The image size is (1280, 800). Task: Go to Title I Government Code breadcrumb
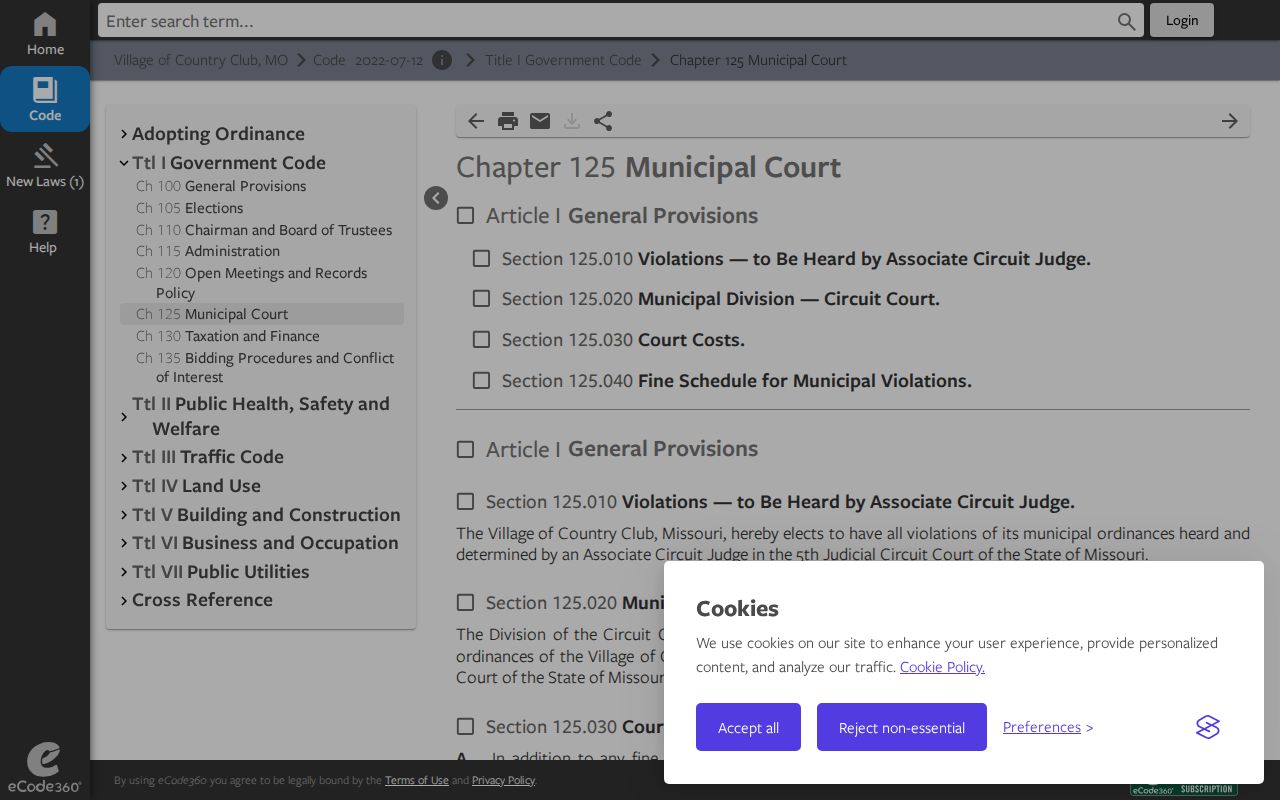pyautogui.click(x=563, y=60)
